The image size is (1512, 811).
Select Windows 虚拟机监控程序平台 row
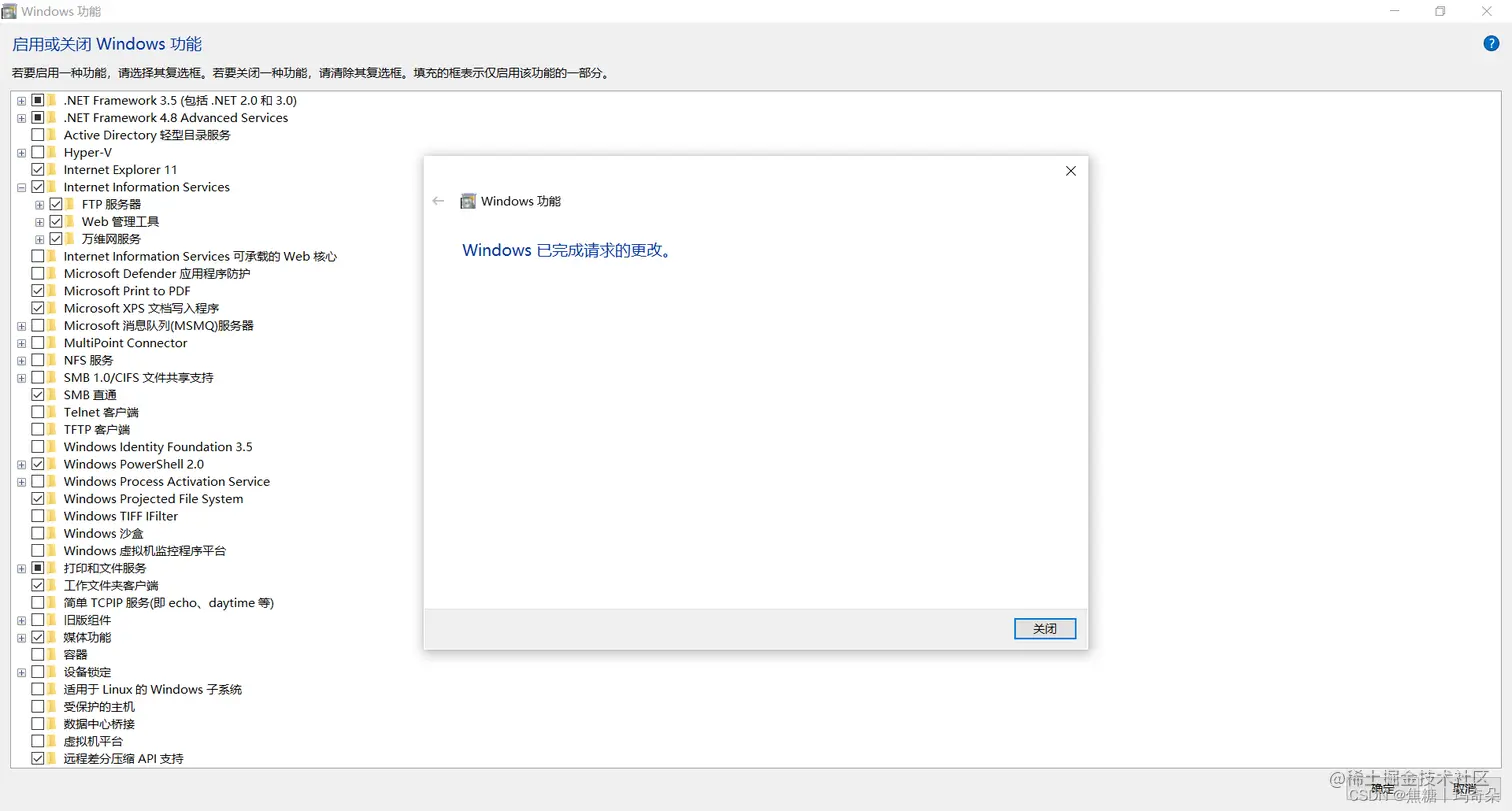pos(145,551)
